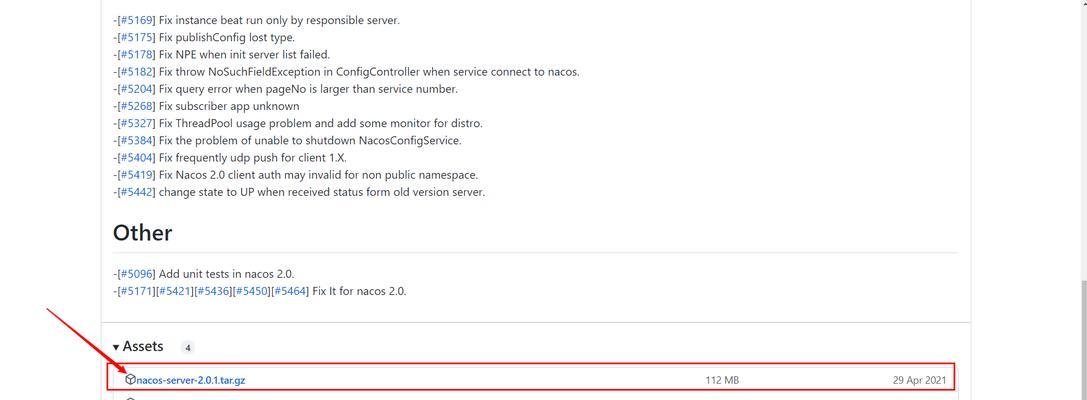
Task: Open issue #5171 in the Other section
Action: 136,291
